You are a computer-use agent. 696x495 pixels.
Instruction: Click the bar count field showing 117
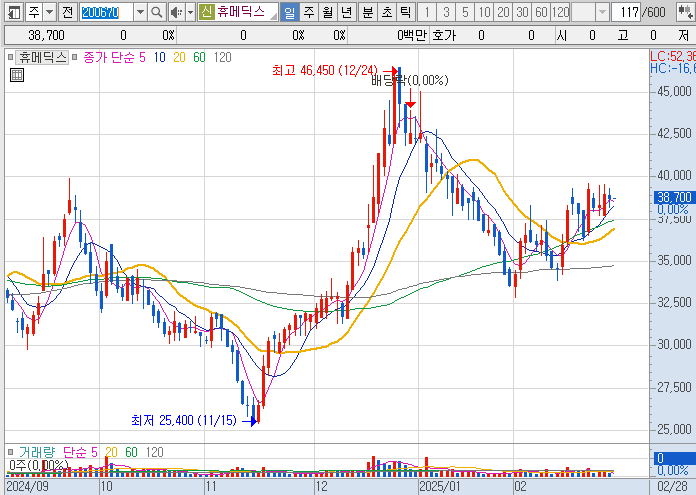(626, 12)
